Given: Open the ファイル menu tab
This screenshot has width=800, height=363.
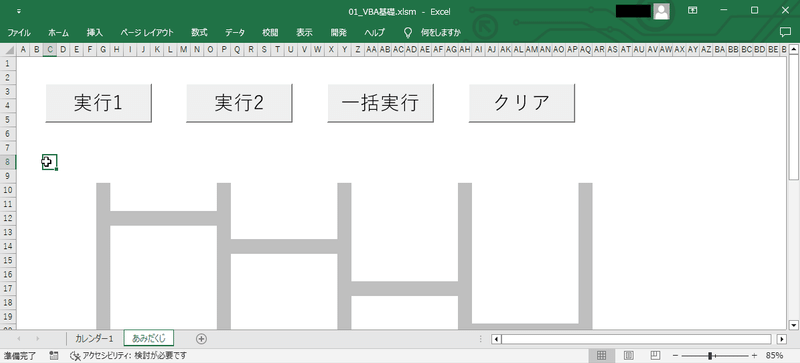Looking at the screenshot, I should coord(19,33).
